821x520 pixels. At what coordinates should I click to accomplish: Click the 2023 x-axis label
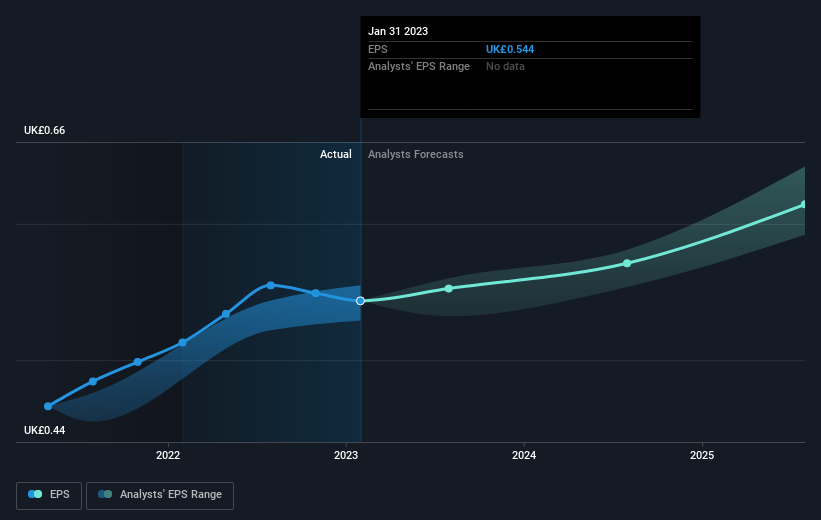coord(346,455)
